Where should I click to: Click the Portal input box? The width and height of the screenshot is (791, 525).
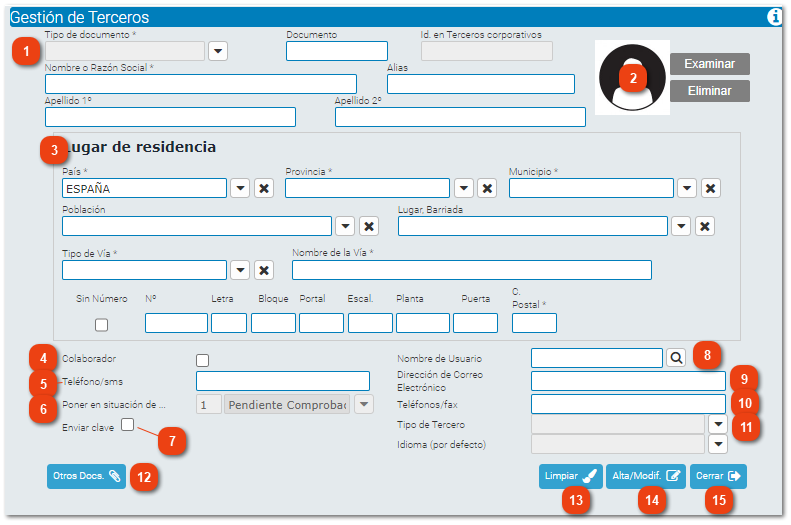[321, 323]
